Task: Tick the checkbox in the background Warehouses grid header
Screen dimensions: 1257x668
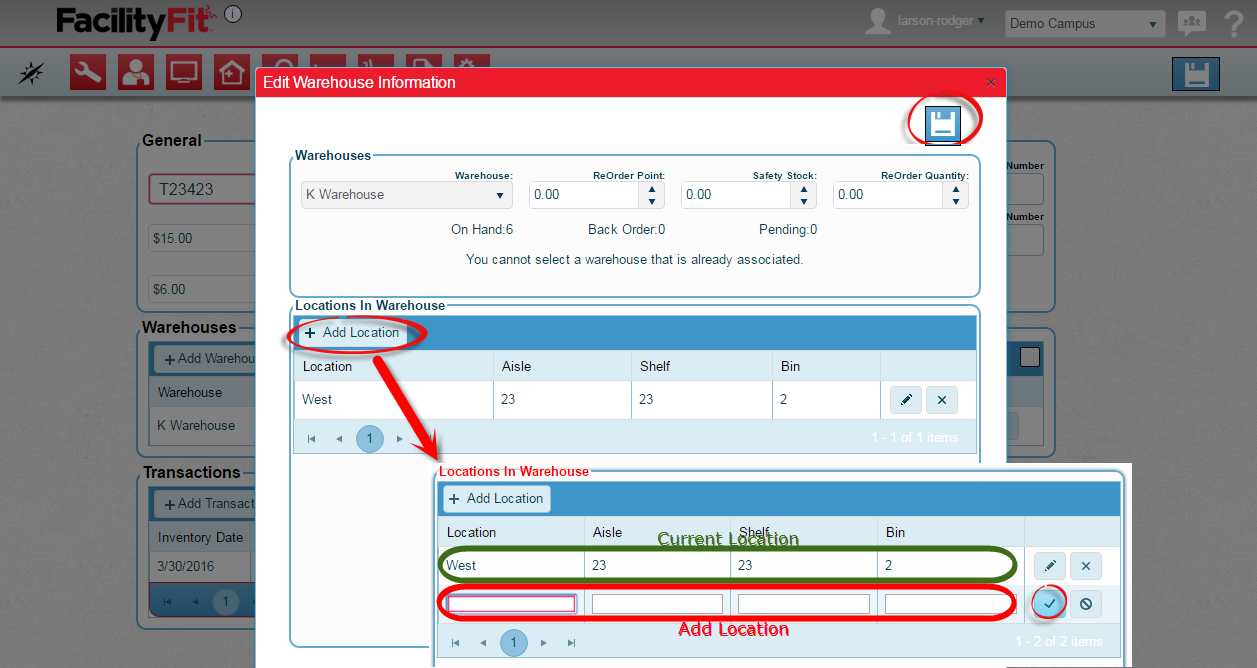Action: pyautogui.click(x=1030, y=356)
